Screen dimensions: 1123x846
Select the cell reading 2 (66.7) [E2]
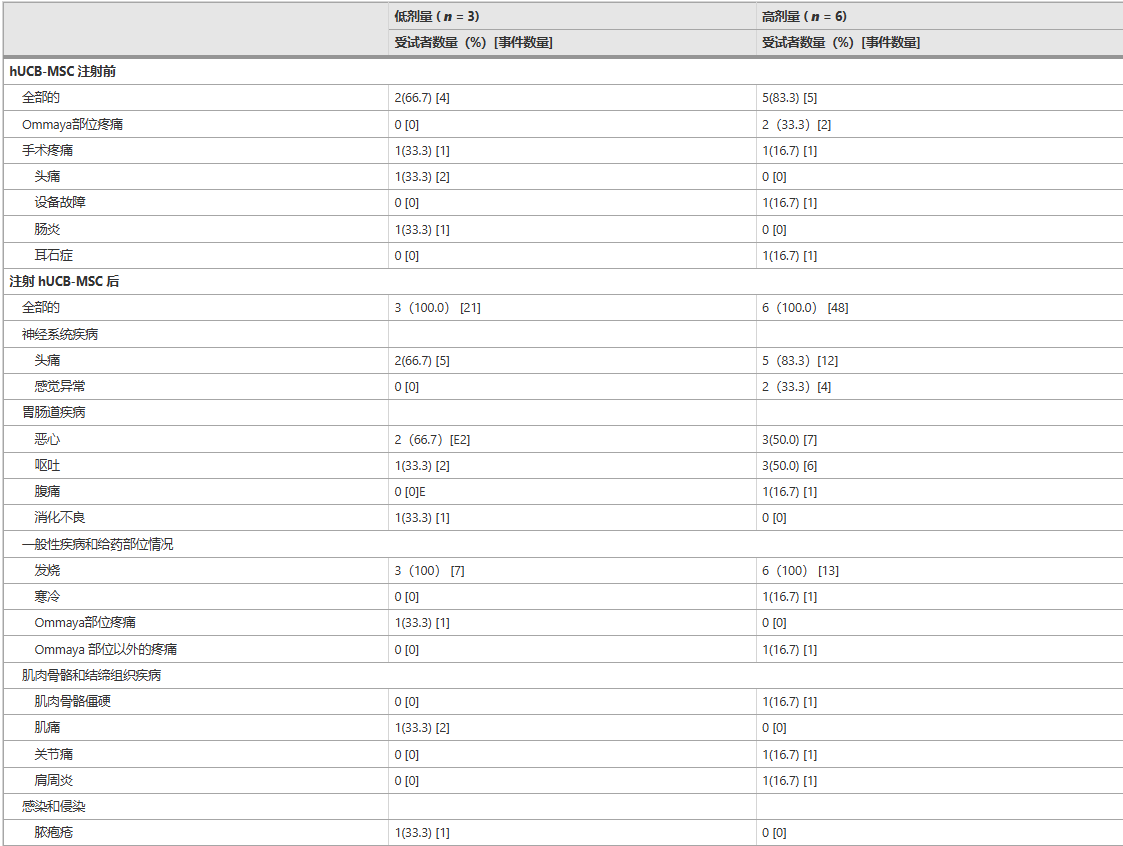coord(432,439)
